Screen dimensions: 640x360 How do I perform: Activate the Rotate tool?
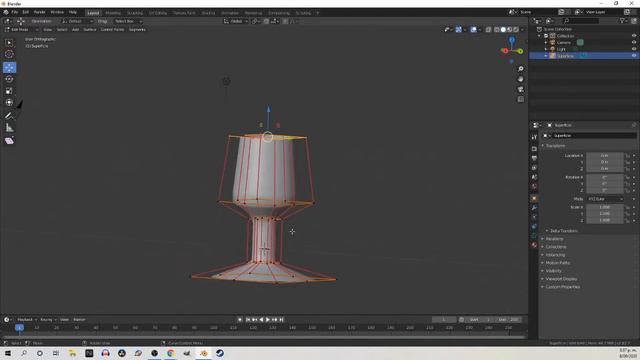pos(9,79)
